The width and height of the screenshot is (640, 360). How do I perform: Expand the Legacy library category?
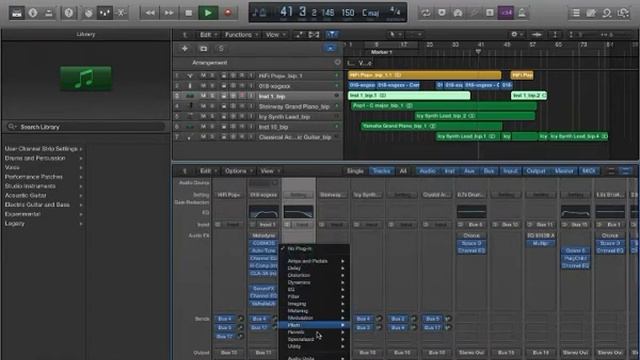(x=43, y=224)
